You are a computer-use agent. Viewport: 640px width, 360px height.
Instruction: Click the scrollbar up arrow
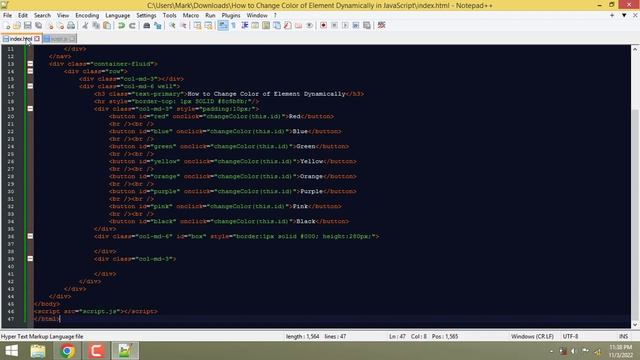635,49
